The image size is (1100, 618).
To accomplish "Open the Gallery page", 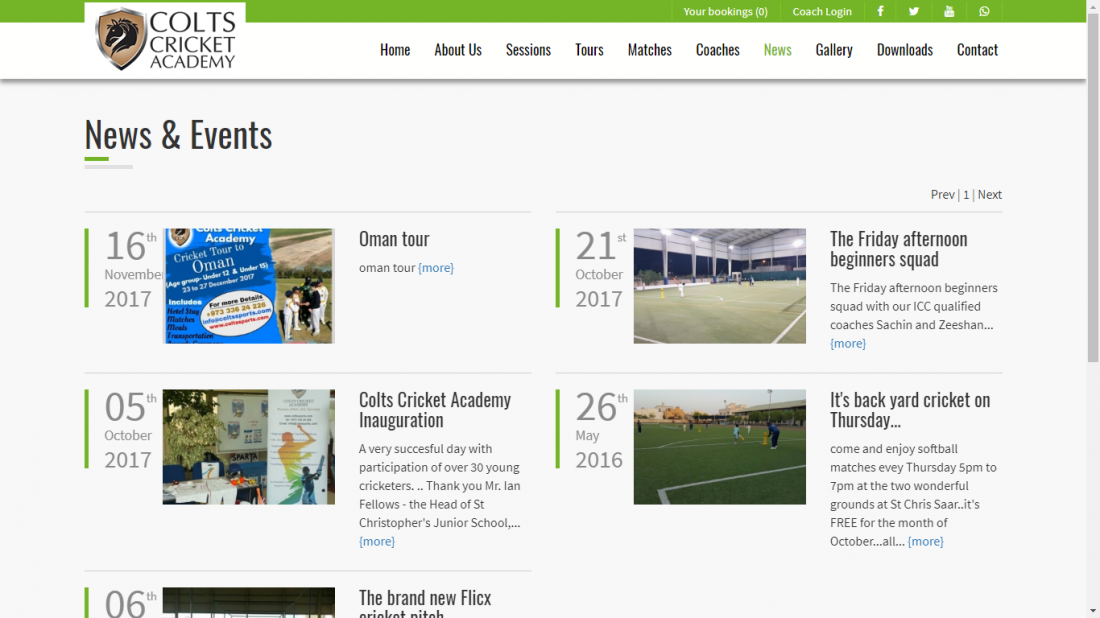I will click(833, 50).
